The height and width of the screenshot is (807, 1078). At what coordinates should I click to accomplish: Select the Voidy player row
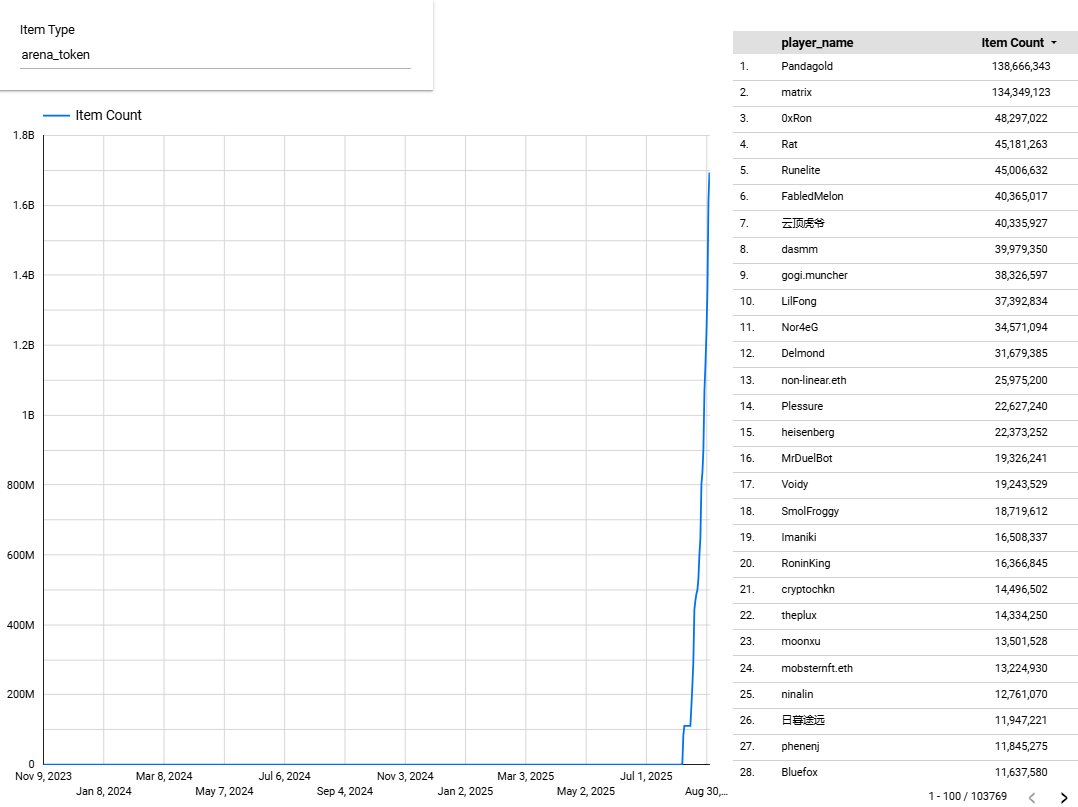pos(905,485)
